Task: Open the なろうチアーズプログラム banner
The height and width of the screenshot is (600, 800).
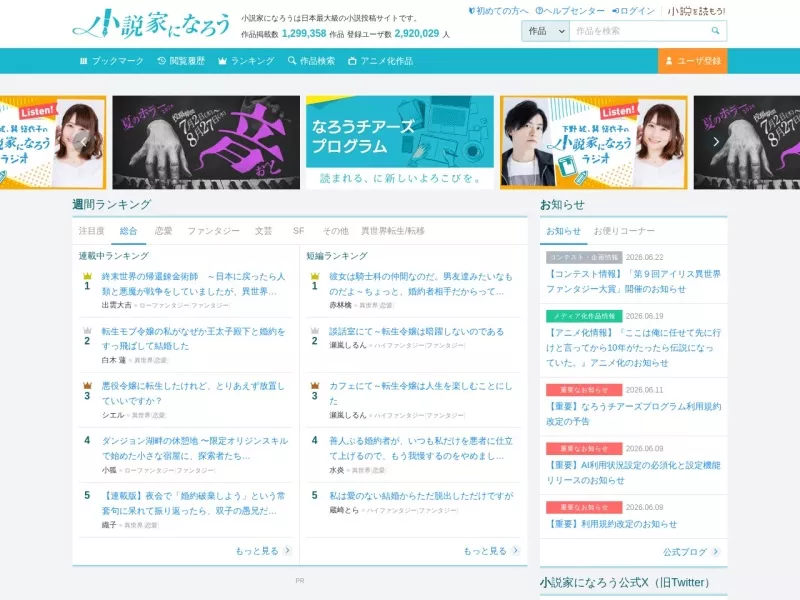Action: 400,142
